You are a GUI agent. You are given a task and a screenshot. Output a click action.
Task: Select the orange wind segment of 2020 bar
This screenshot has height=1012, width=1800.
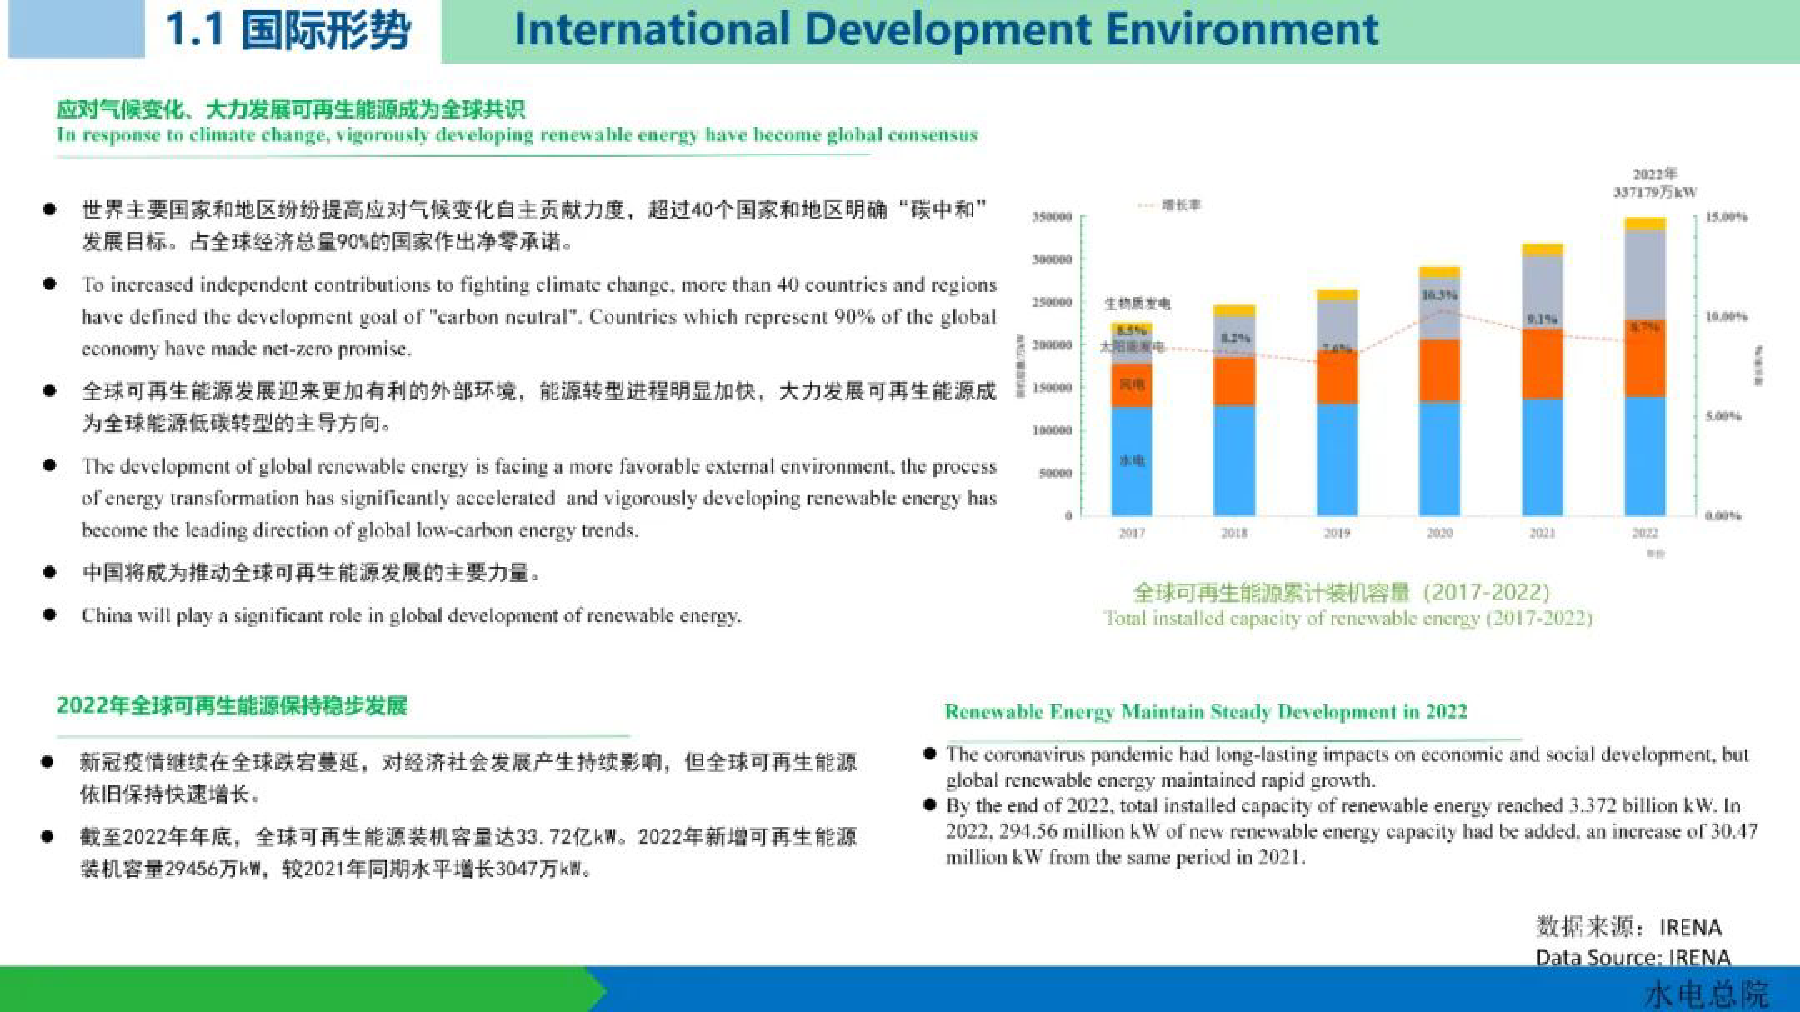click(x=1439, y=371)
